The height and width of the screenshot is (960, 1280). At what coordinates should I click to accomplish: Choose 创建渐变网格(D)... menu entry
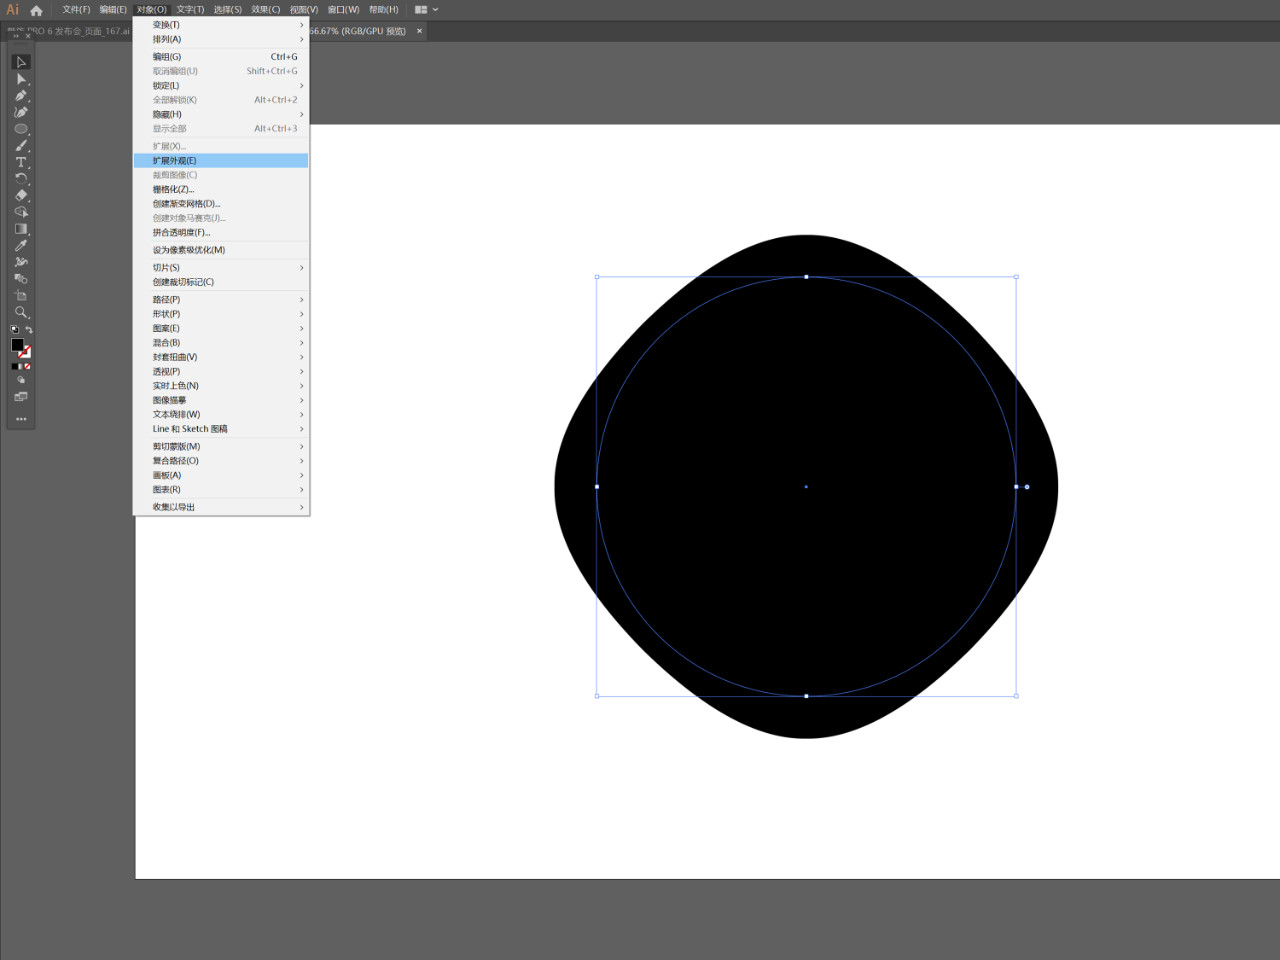tap(221, 203)
